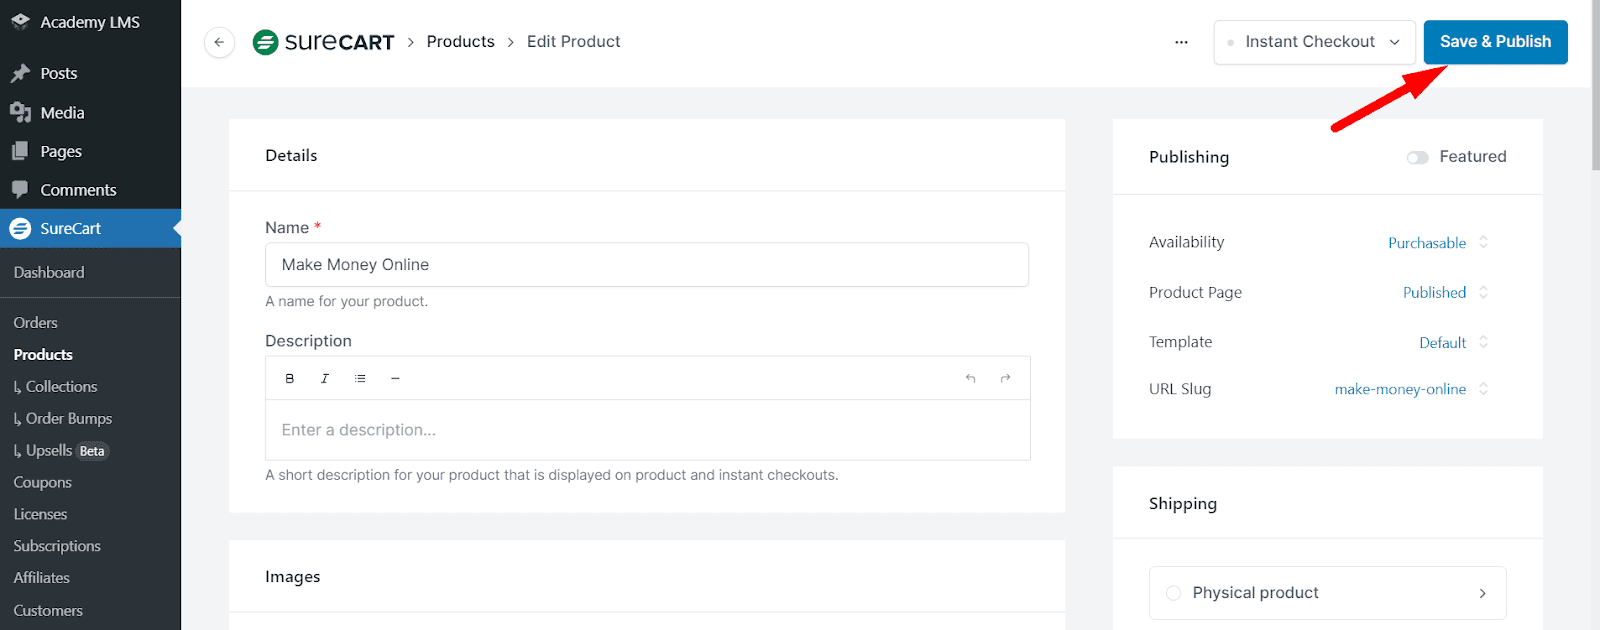Open Coupons in SureCart sidebar
Viewport: 1600px width, 630px height.
(43, 482)
